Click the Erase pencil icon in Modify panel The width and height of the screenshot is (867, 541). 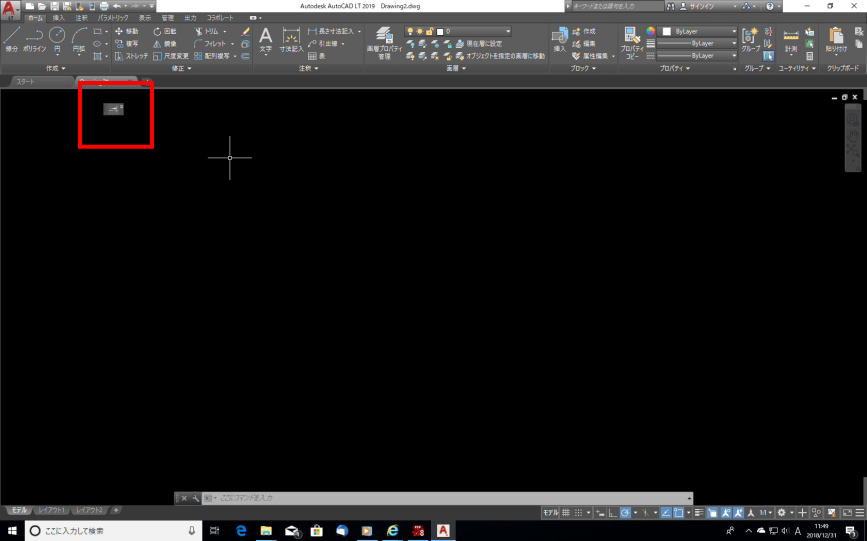click(x=246, y=32)
